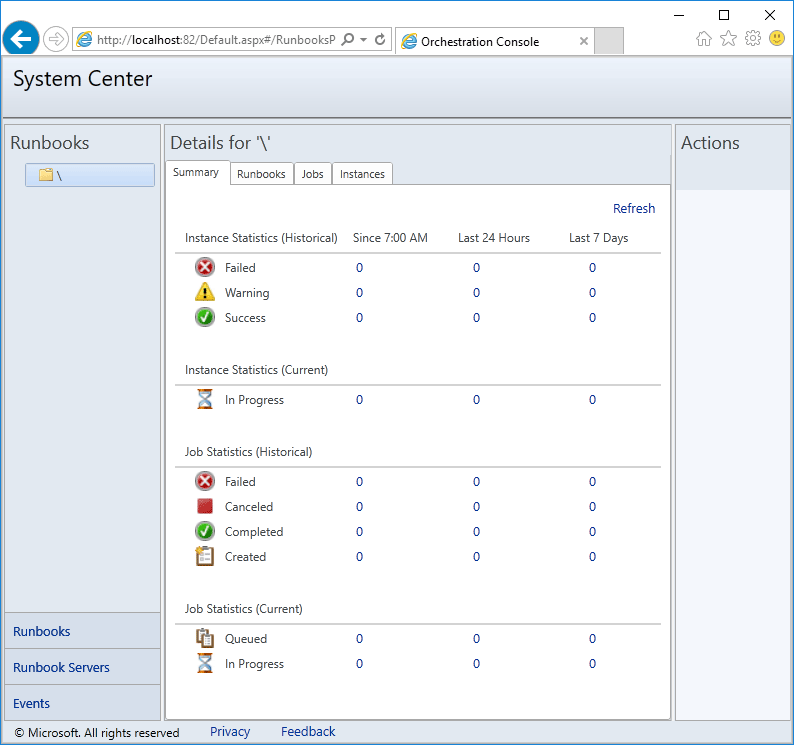Click the green Completed checkmark icon

click(x=205, y=531)
